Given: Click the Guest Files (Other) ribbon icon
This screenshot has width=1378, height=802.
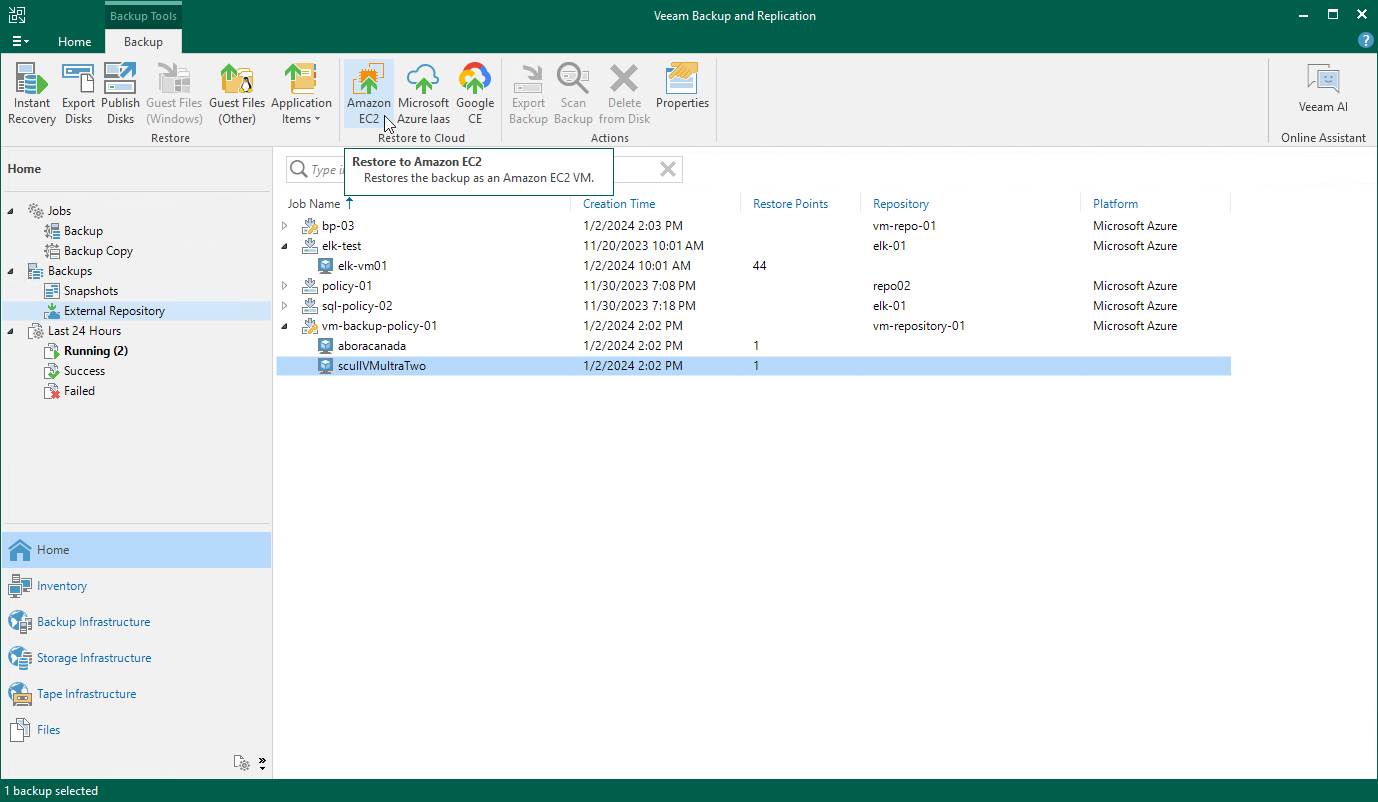Looking at the screenshot, I should pos(237,94).
